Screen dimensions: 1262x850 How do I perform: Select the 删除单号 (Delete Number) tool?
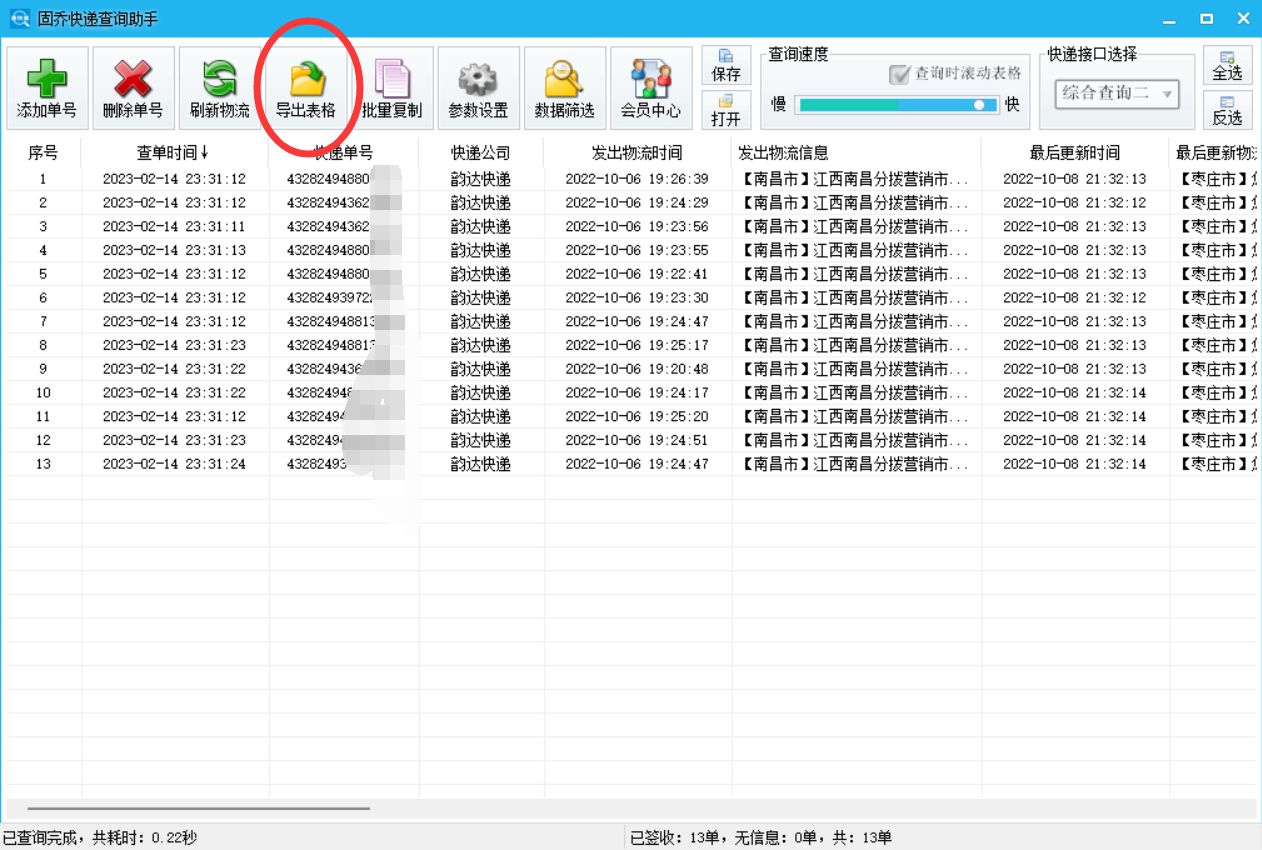[x=135, y=88]
